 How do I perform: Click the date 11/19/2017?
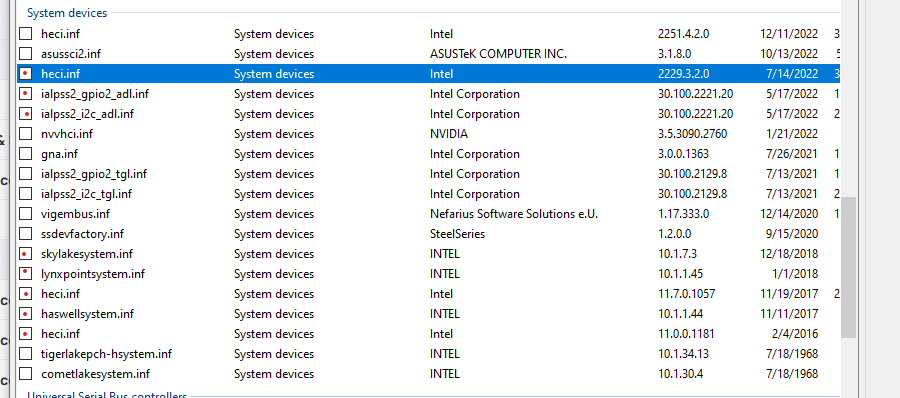click(788, 294)
